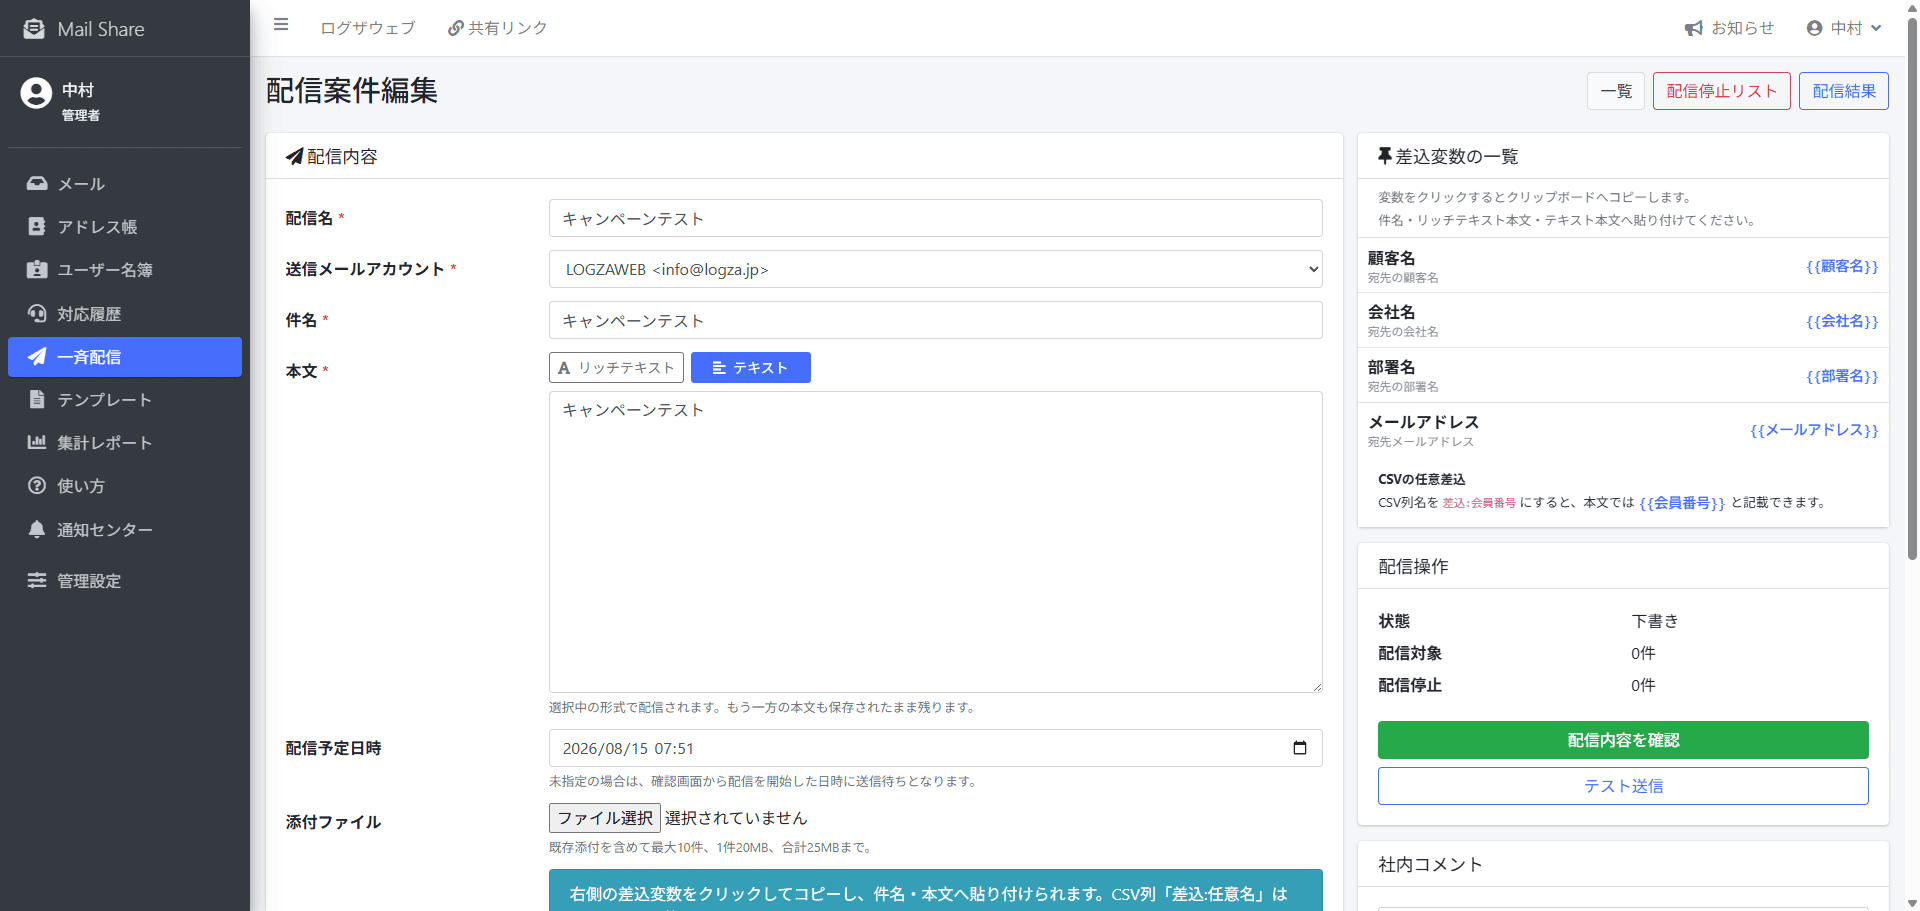The width and height of the screenshot is (1920, 911).
Task: Copy the {{メールアドレス}} merge variable
Action: (x=1814, y=430)
